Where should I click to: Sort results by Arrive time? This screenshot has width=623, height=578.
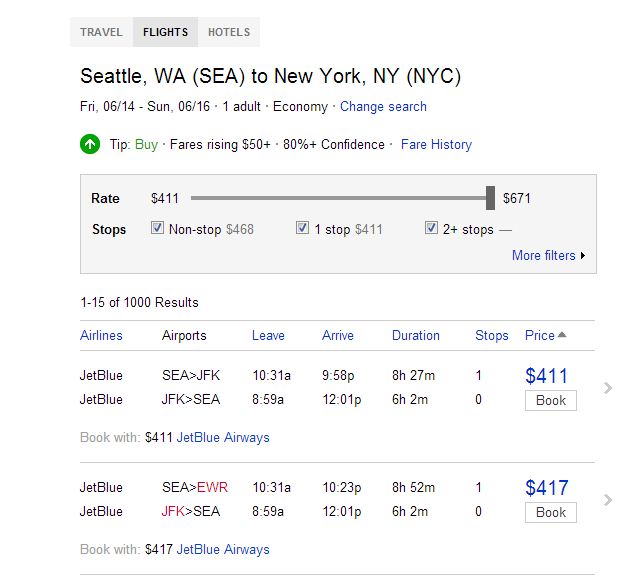[338, 336]
